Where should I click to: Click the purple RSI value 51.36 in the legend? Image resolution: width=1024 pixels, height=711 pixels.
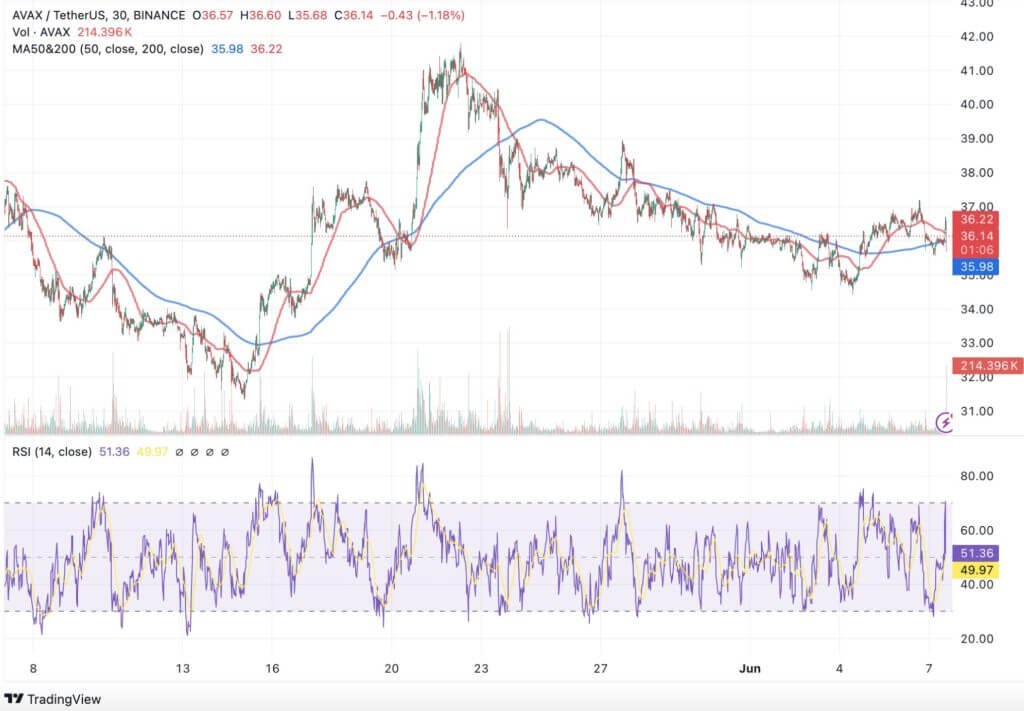tap(114, 452)
